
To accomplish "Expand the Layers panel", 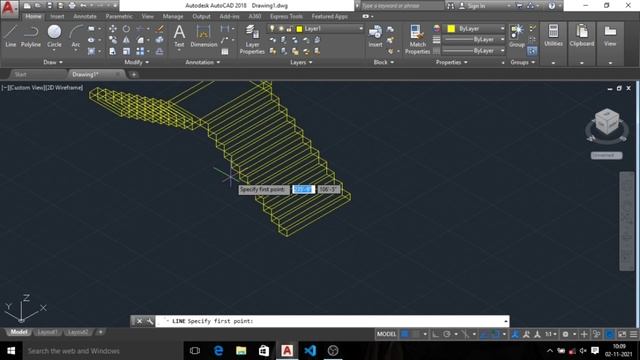I will [301, 62].
